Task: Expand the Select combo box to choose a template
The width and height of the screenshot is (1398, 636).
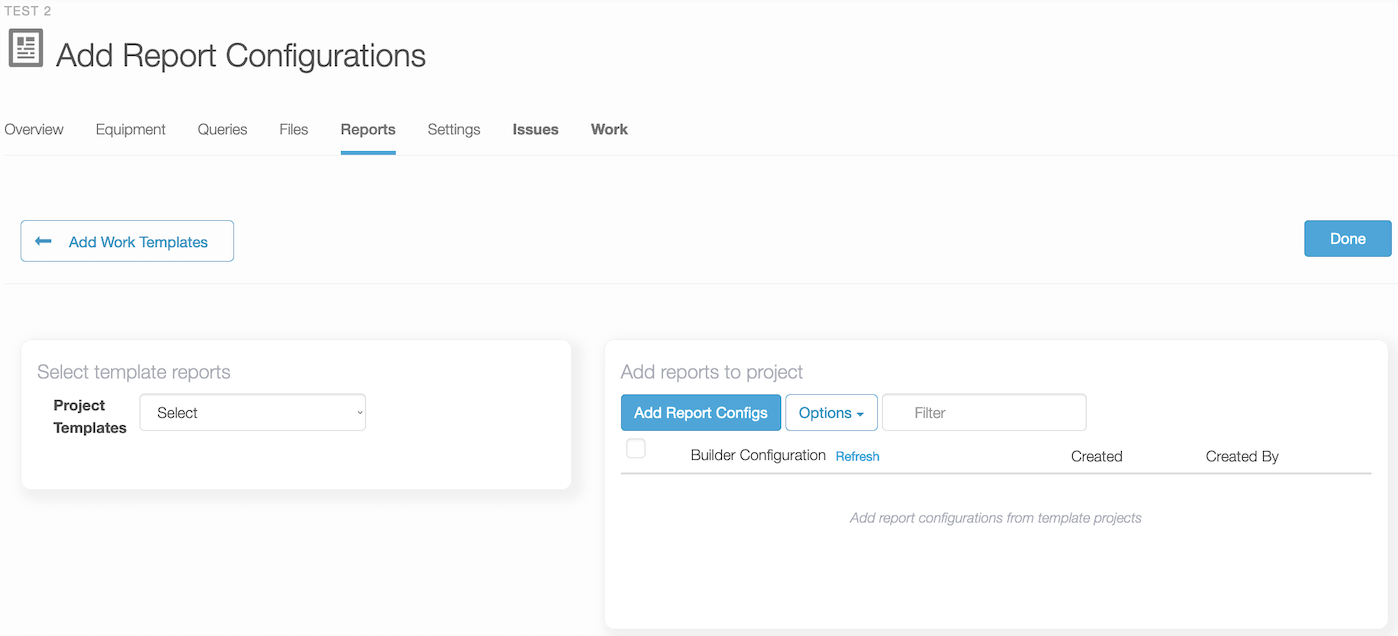Action: (x=252, y=412)
